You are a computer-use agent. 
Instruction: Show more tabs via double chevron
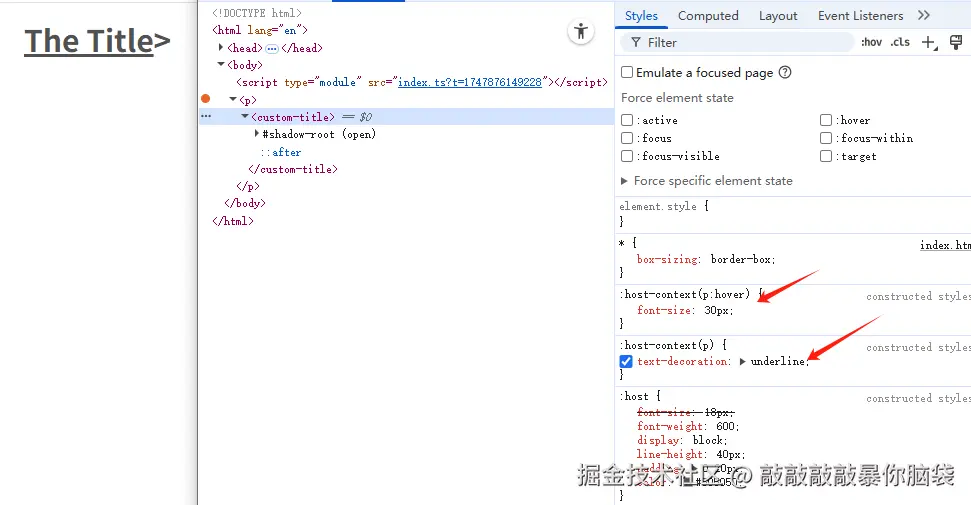[x=924, y=15]
